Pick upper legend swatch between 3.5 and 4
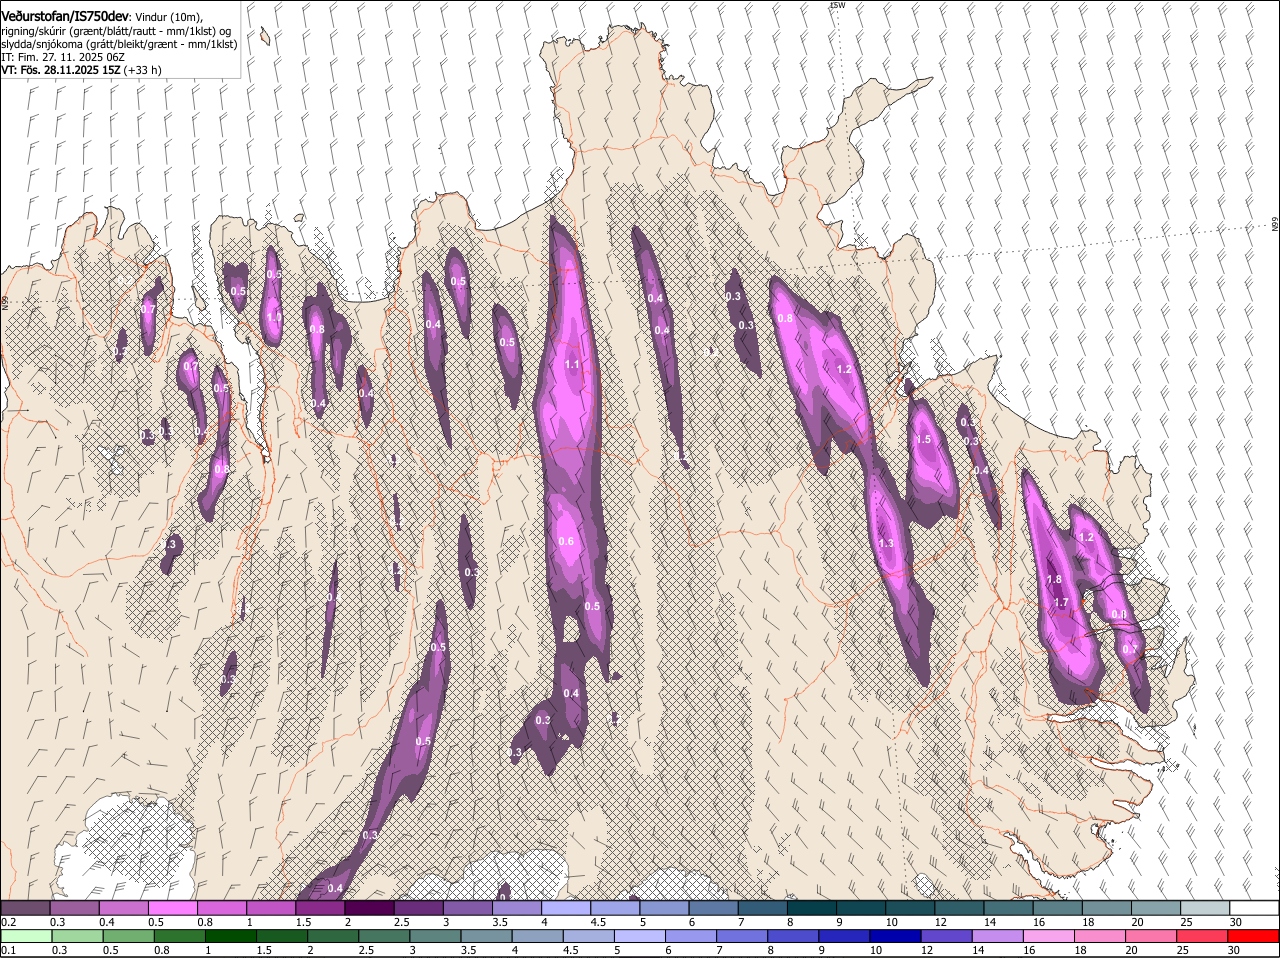This screenshot has height=958, width=1280. [x=516, y=908]
